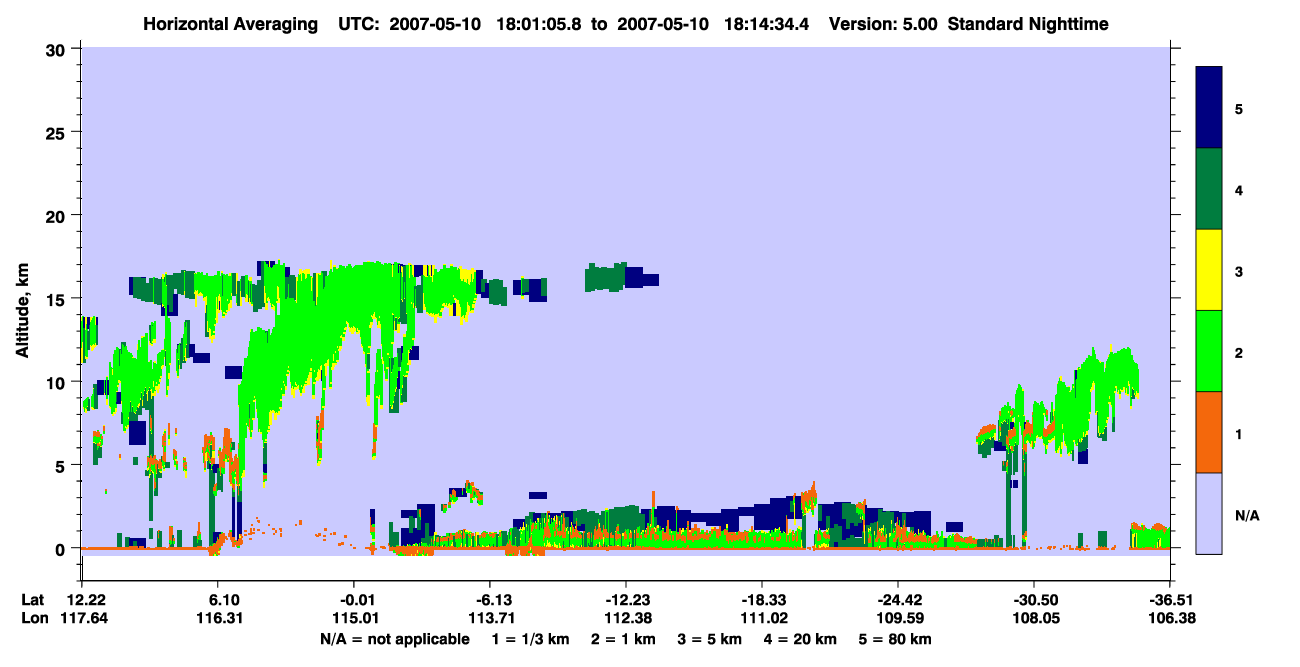1300x667 pixels.
Task: Click the longitude value 113.71
Action: tap(490, 618)
